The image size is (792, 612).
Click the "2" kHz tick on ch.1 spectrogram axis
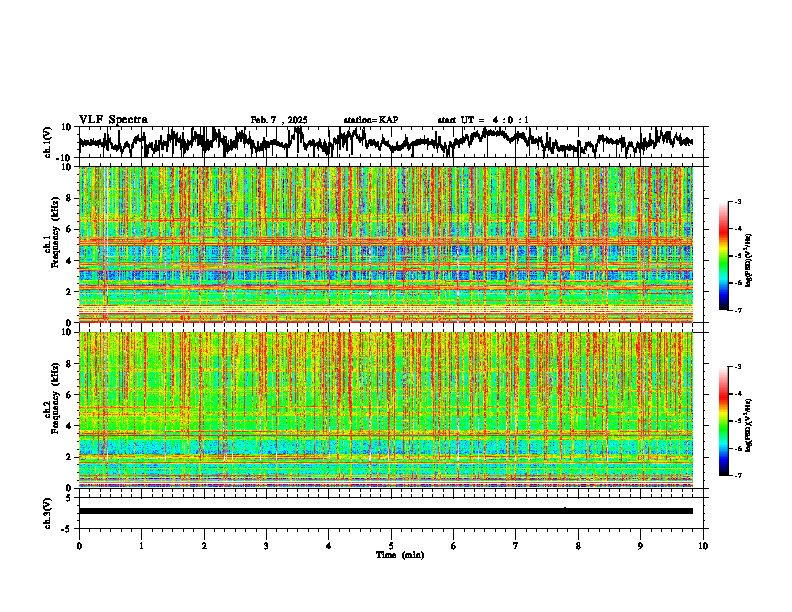click(70, 291)
